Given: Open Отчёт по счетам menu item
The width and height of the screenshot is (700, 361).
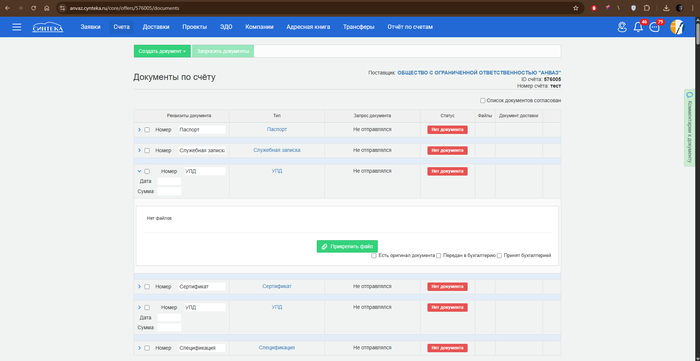Looking at the screenshot, I should pos(410,27).
